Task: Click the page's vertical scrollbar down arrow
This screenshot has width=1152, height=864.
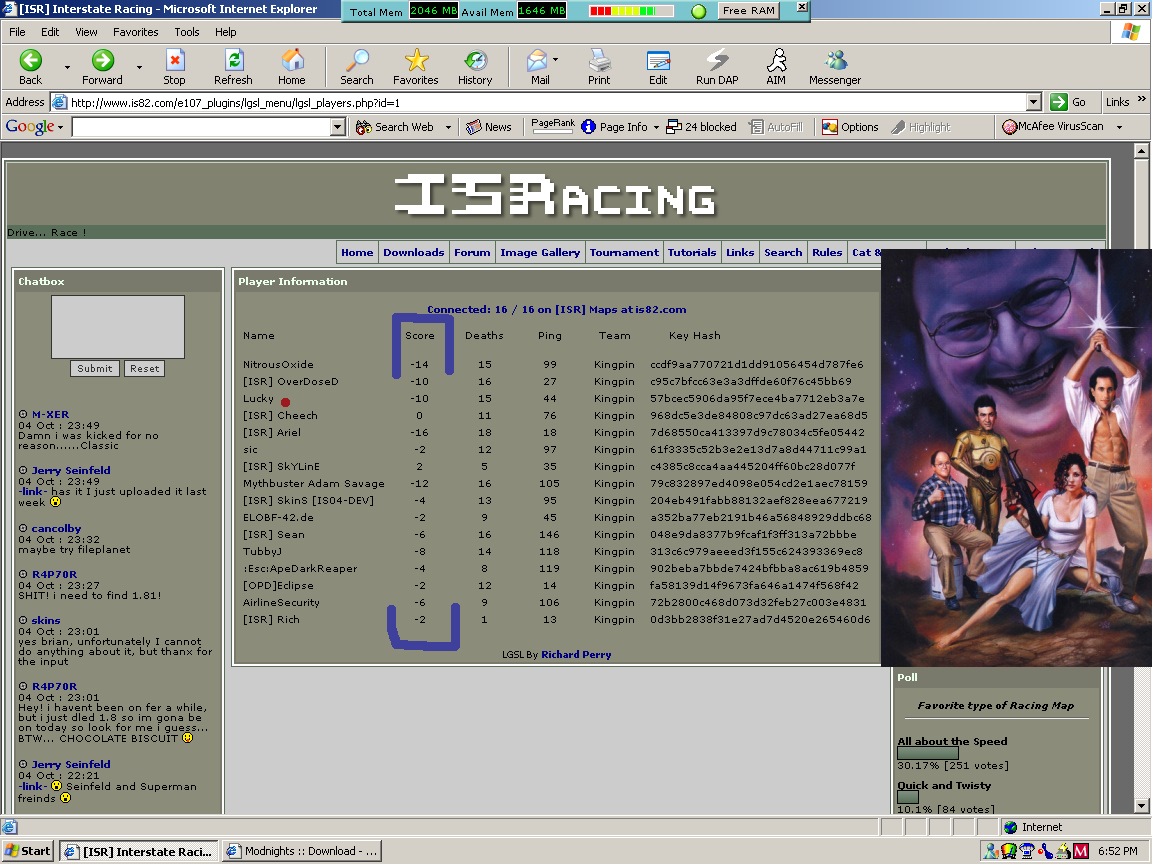Action: click(x=1141, y=806)
